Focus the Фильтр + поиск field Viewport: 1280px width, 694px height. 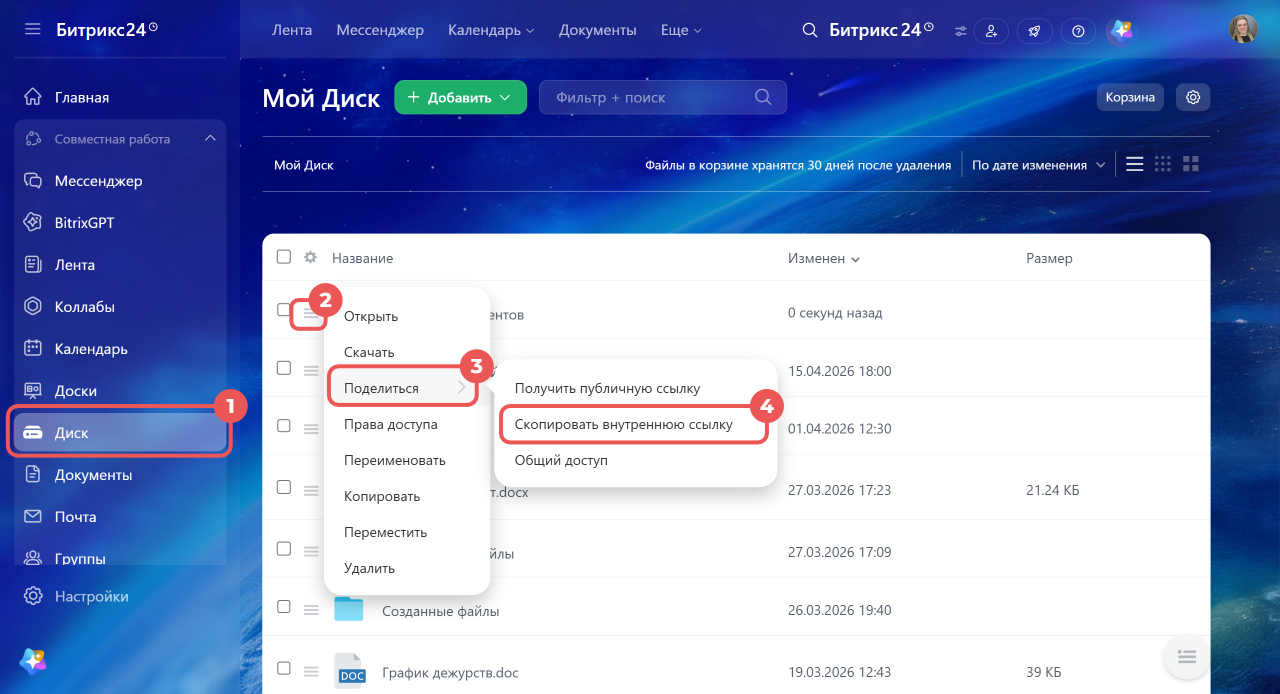tap(663, 97)
